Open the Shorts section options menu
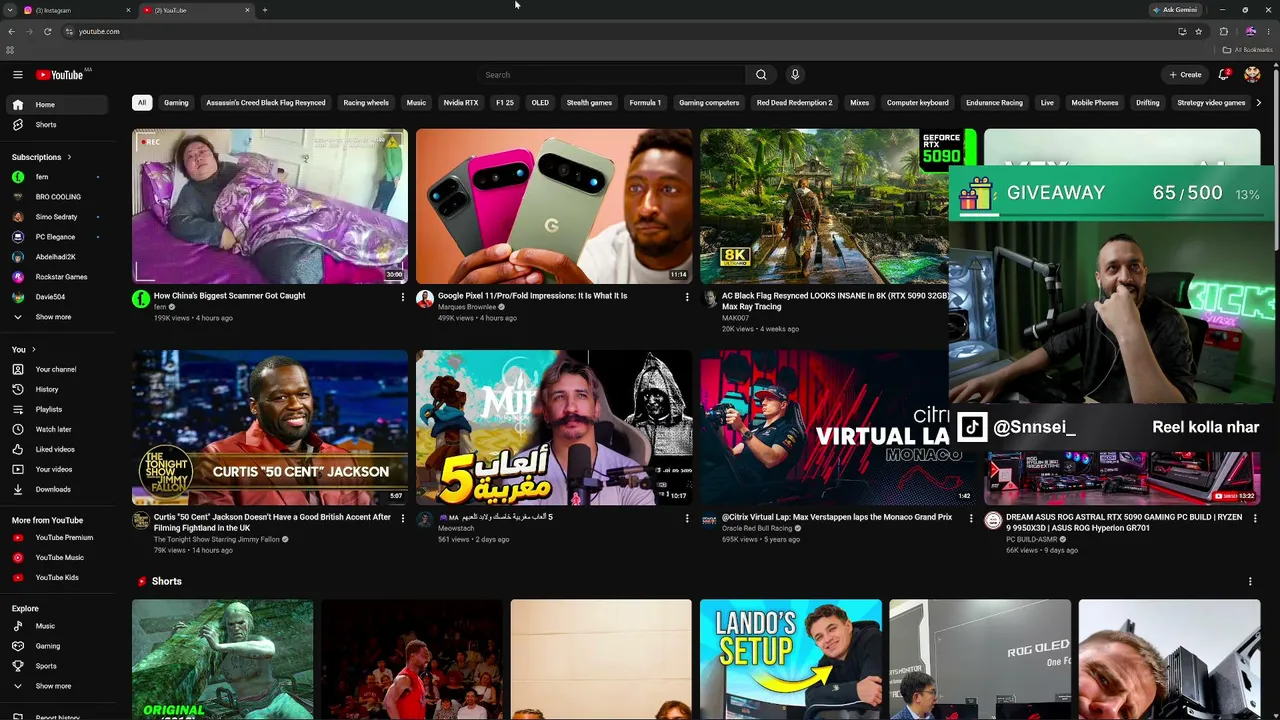Screen dimensions: 1280x720 pyautogui.click(x=1250, y=581)
